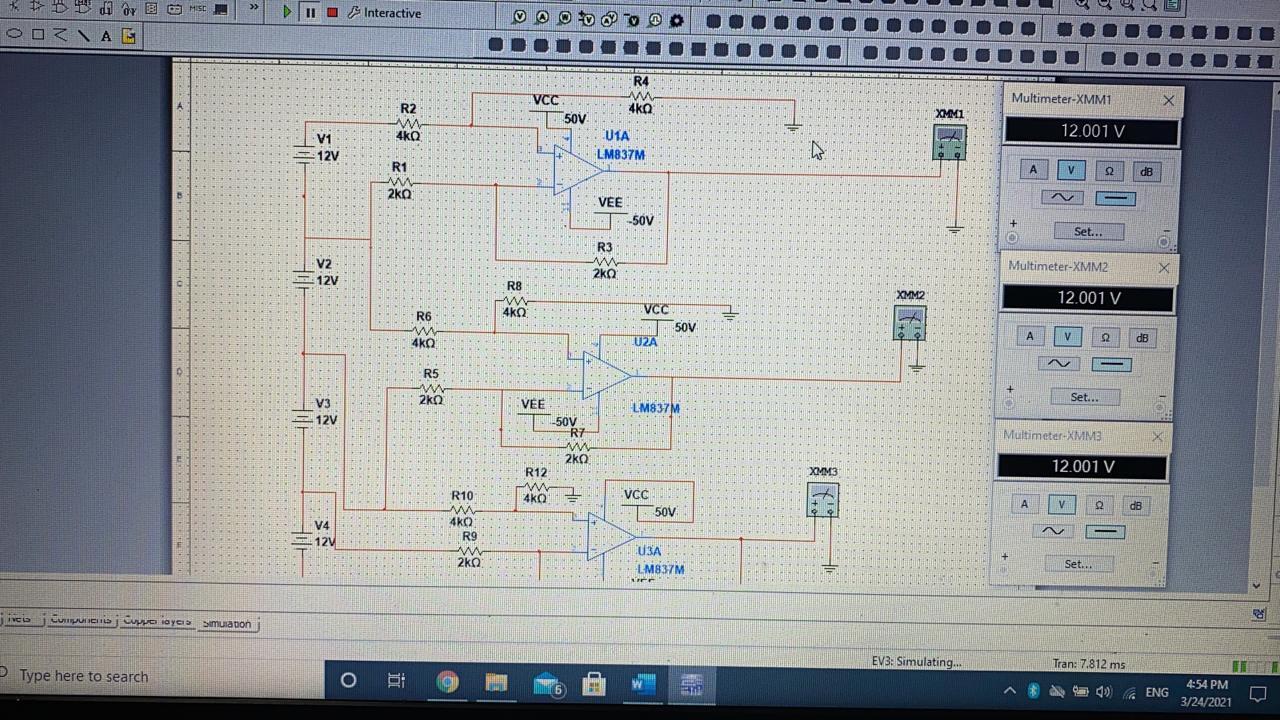1280x720 pixels.
Task: Set Multimeter-XMM3 to voltmeter V mode
Action: [1061, 504]
